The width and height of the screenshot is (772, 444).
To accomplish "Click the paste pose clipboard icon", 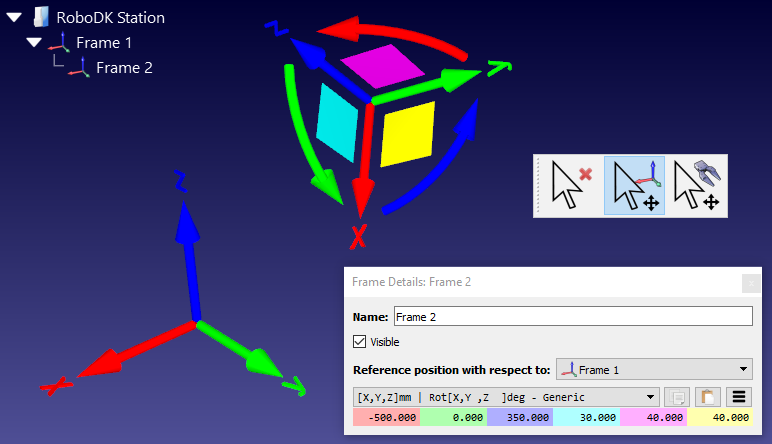I will (707, 397).
